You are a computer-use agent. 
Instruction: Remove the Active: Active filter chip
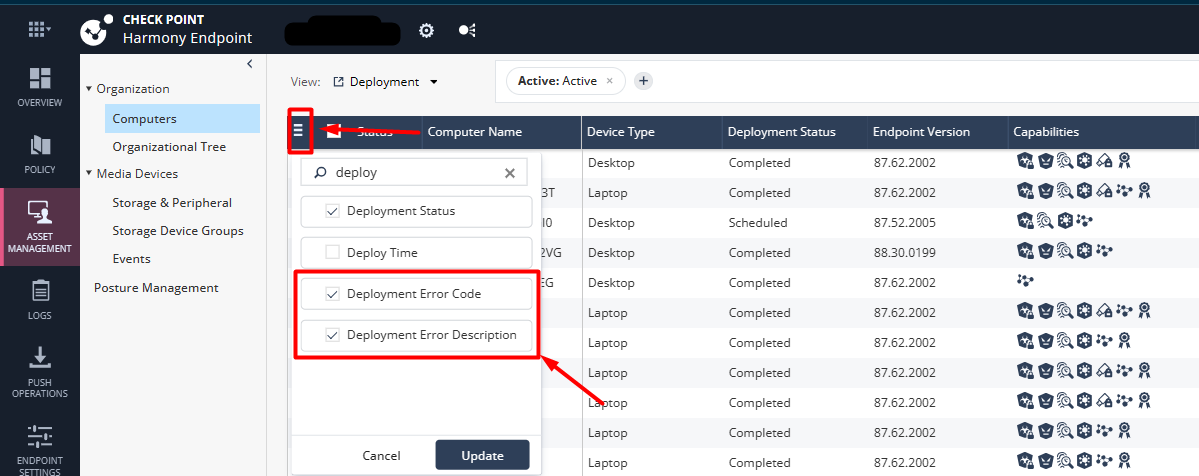pyautogui.click(x=609, y=80)
